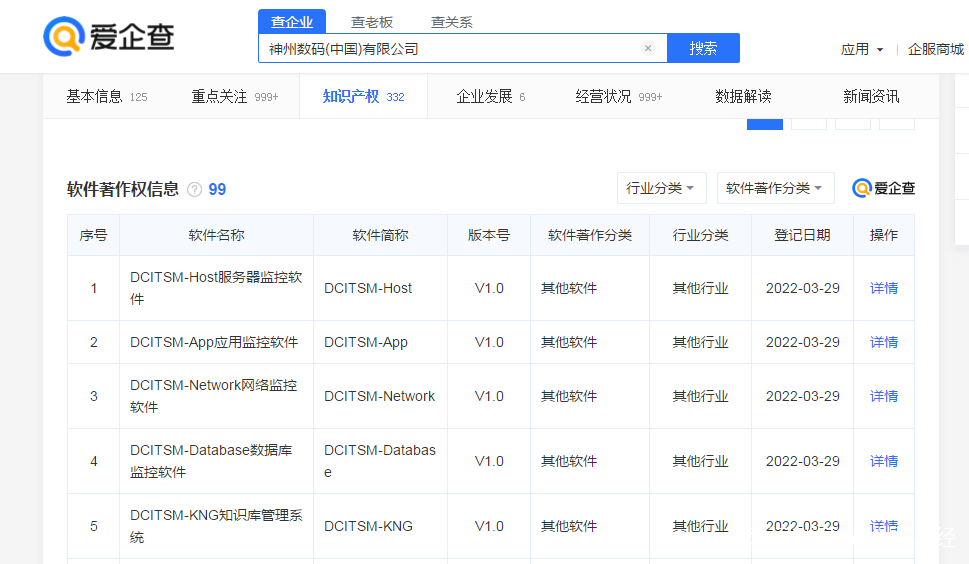Clear the search box with the X icon

coord(648,48)
